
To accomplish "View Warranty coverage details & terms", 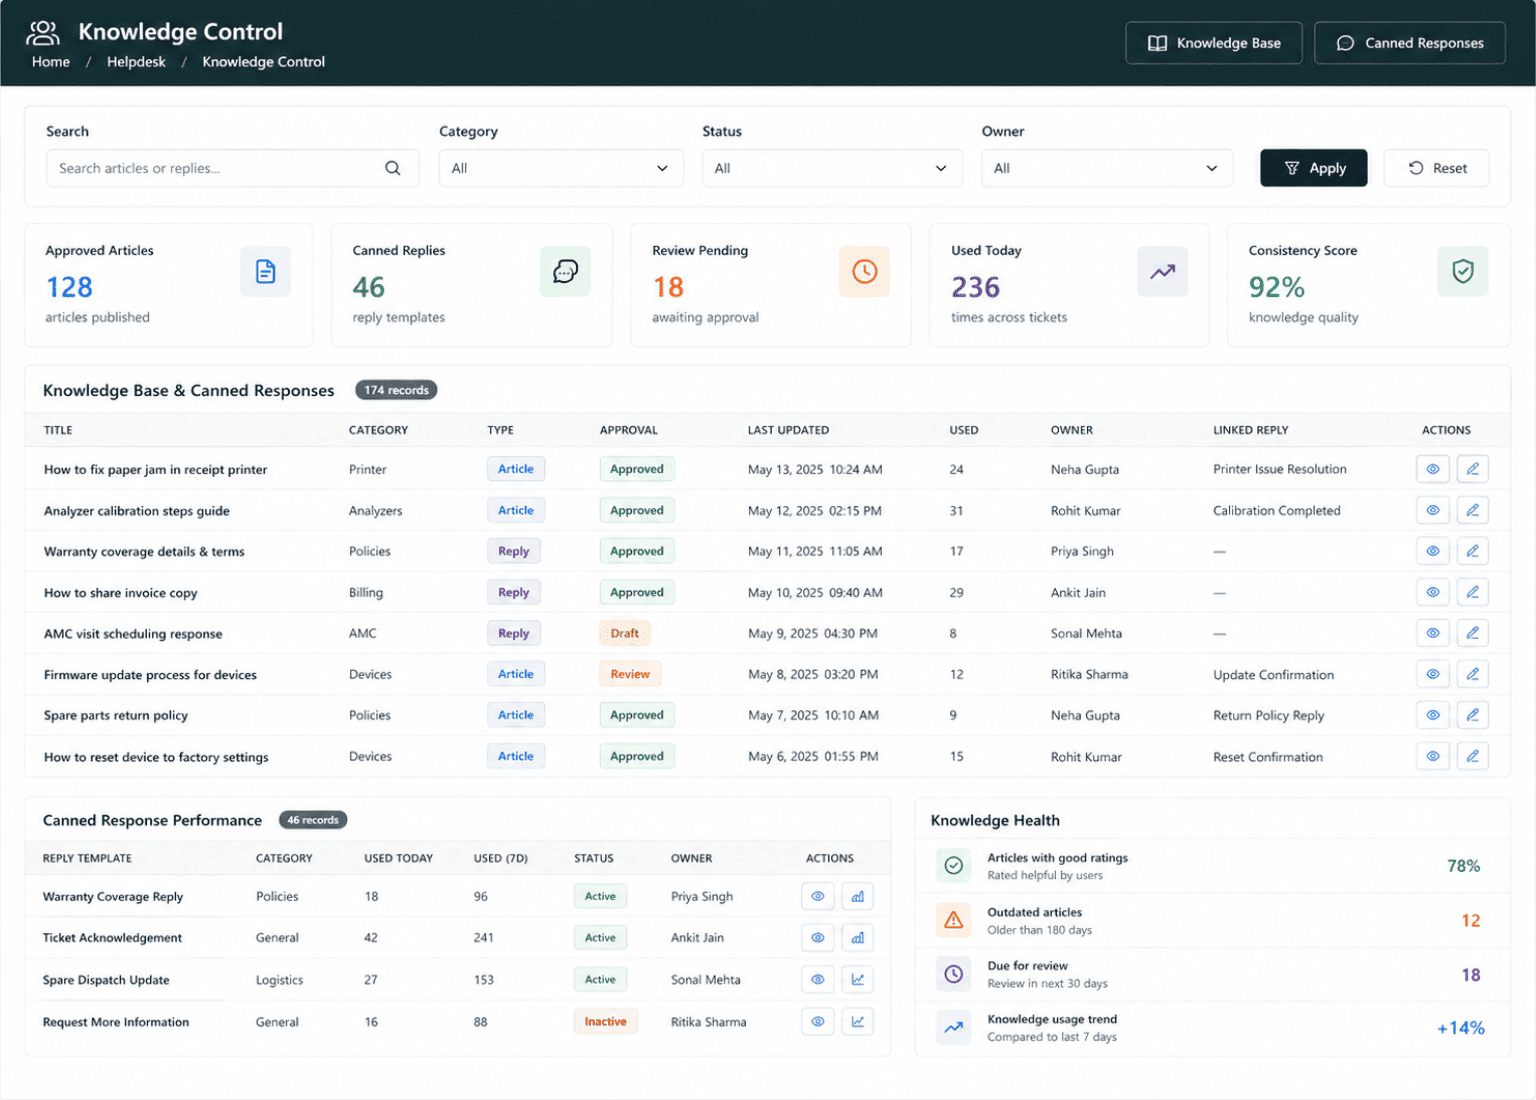I will (x=1432, y=551).
